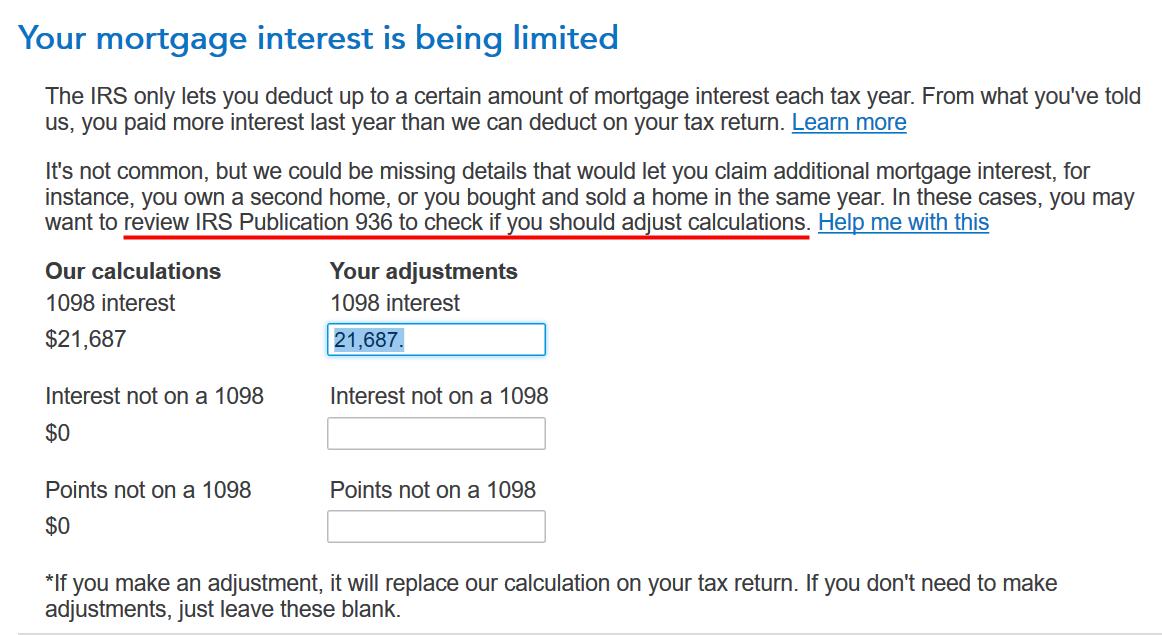
Task: Click the Interest not on a 1098 input box
Action: (437, 432)
